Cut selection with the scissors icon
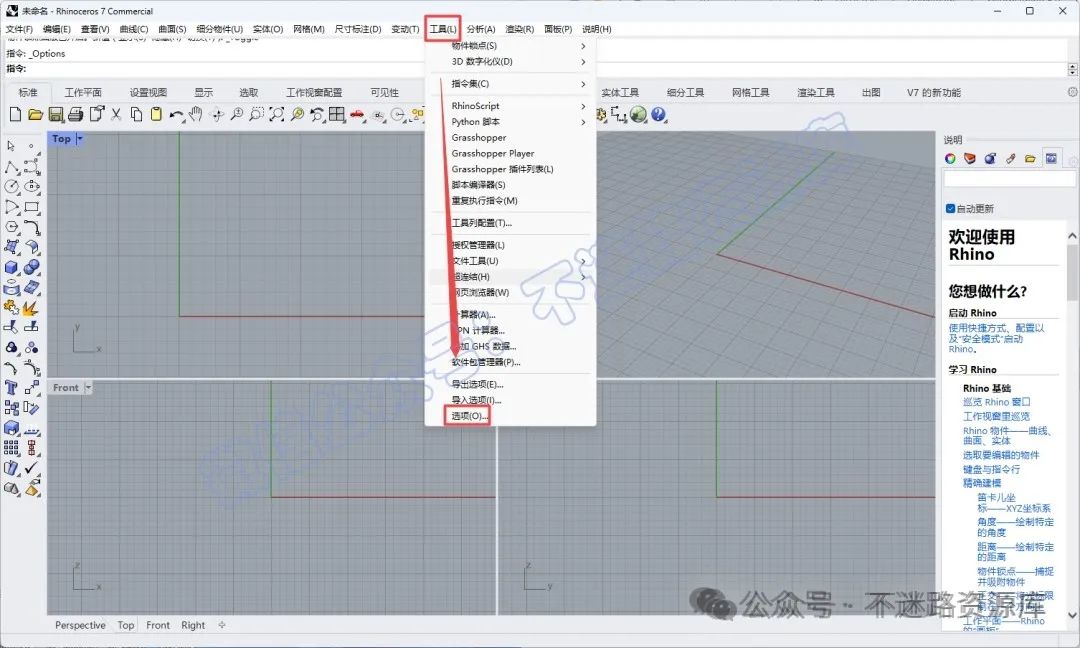The height and width of the screenshot is (648, 1080). click(x=116, y=114)
